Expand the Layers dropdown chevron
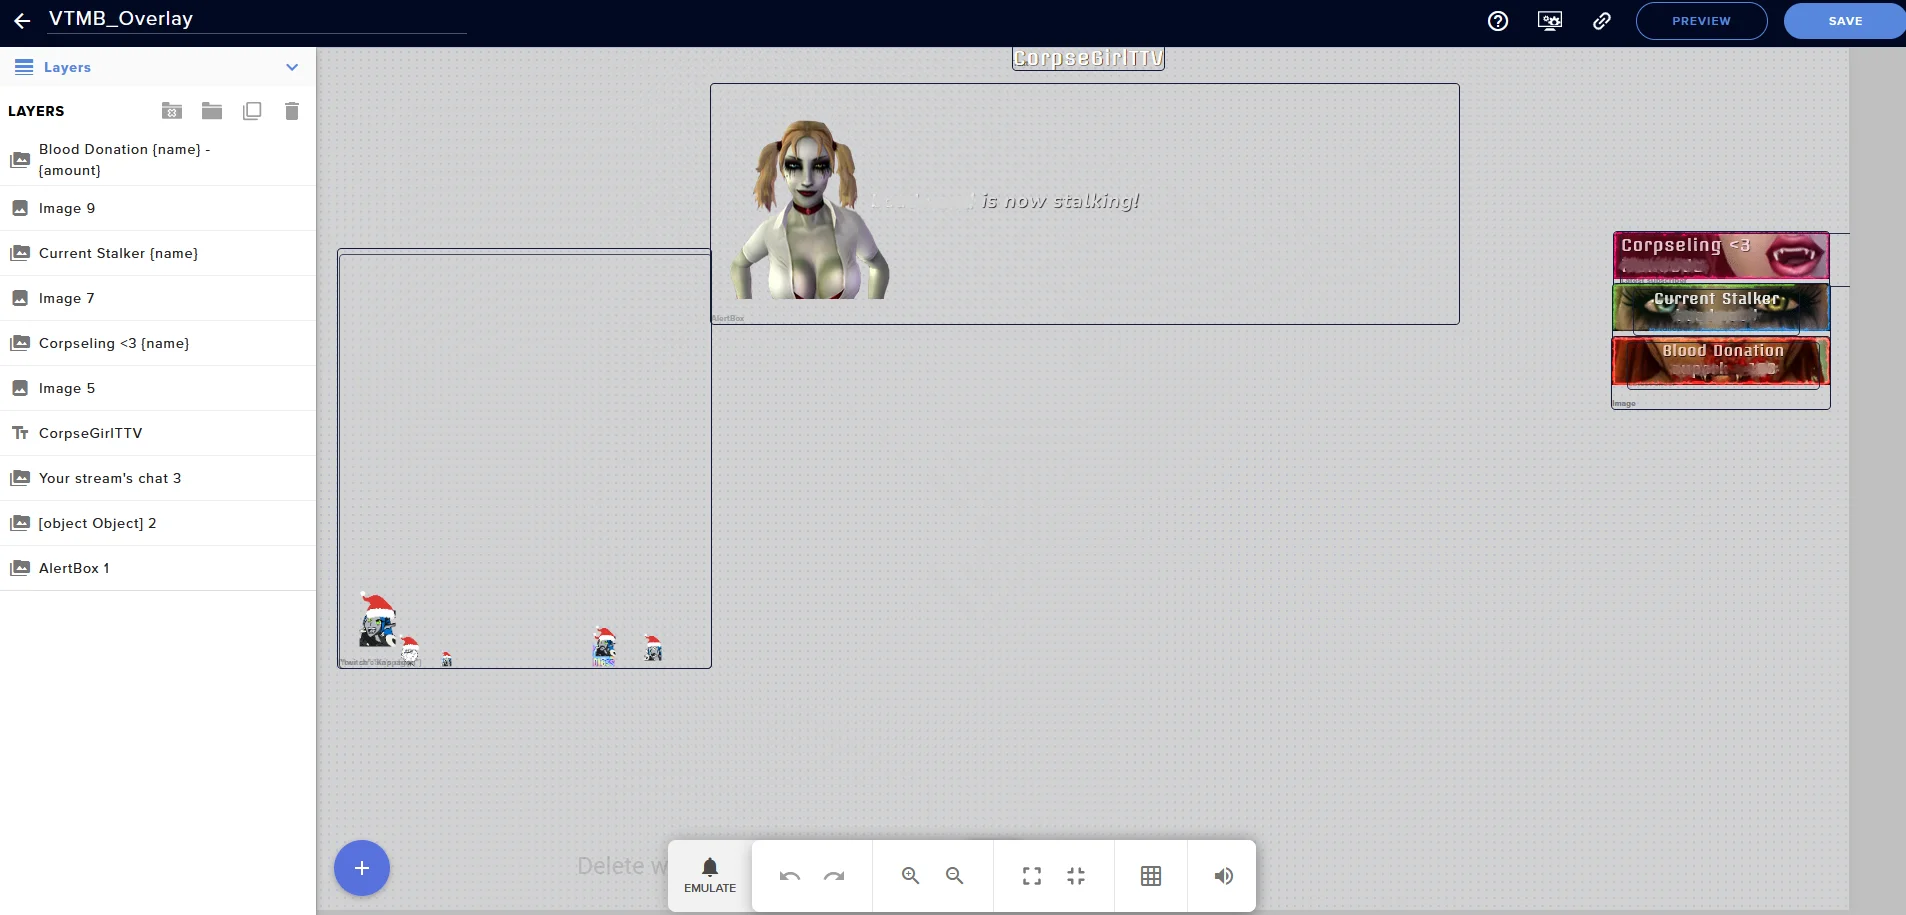Screen dimensions: 1906x915 point(292,67)
